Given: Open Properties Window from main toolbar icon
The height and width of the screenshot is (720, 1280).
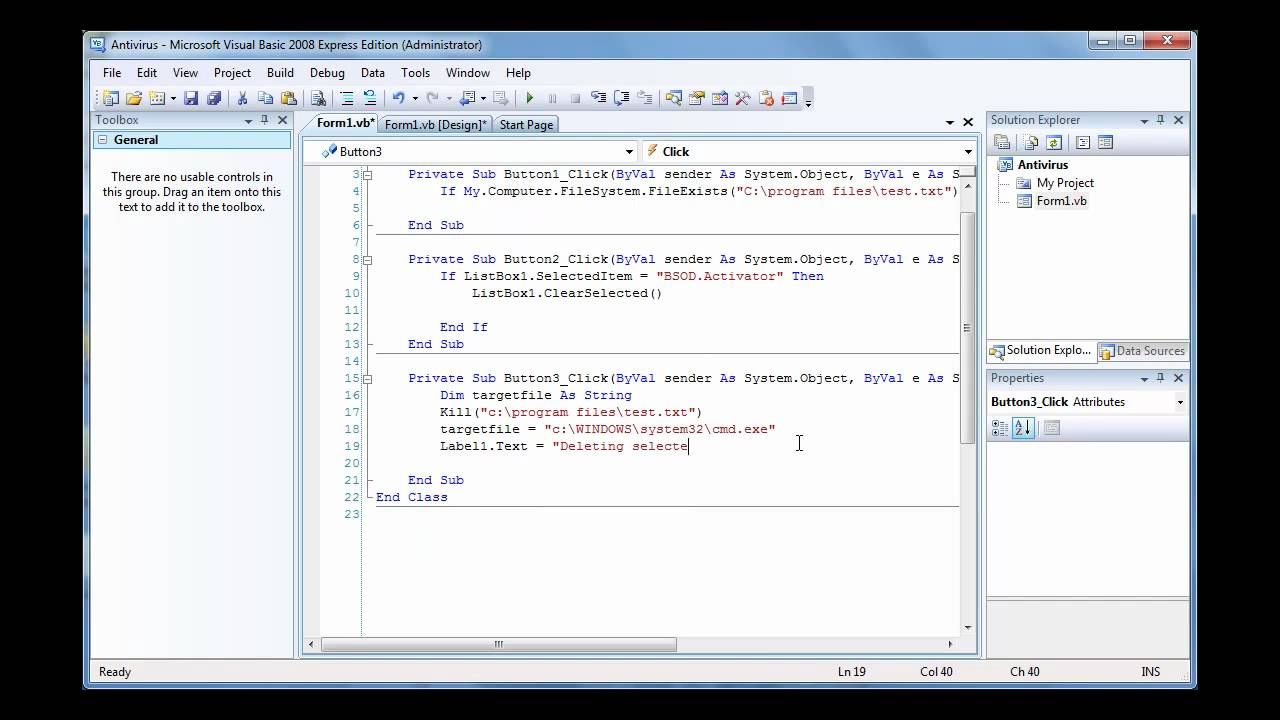Looking at the screenshot, I should 696,98.
